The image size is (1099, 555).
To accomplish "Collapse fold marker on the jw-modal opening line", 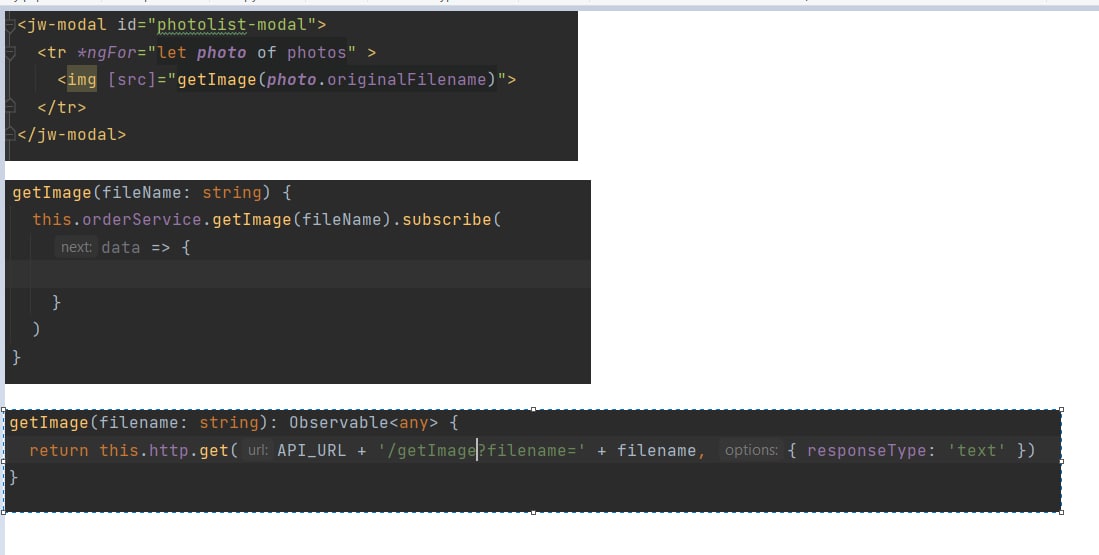I will click(10, 25).
